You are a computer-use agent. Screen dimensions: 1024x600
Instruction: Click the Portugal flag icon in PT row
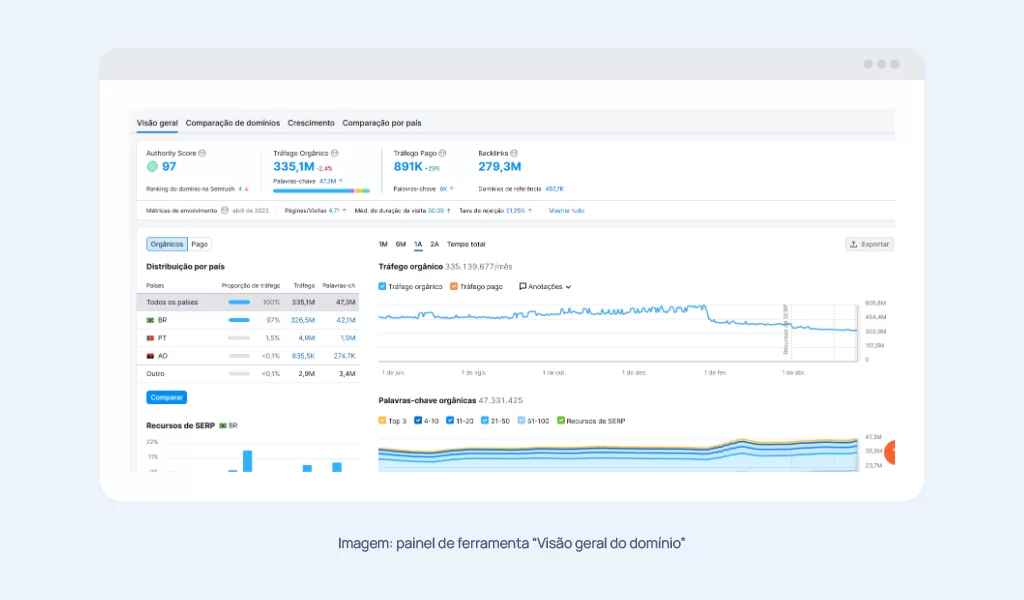click(150, 338)
